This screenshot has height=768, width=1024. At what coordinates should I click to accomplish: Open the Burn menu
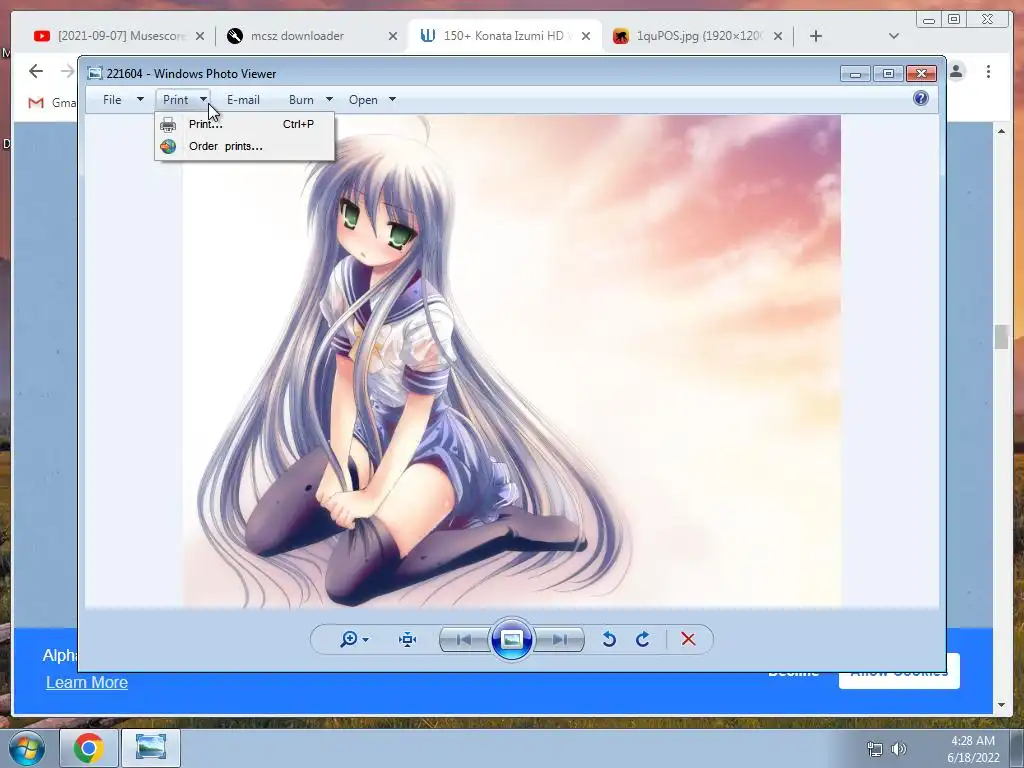coord(301,100)
